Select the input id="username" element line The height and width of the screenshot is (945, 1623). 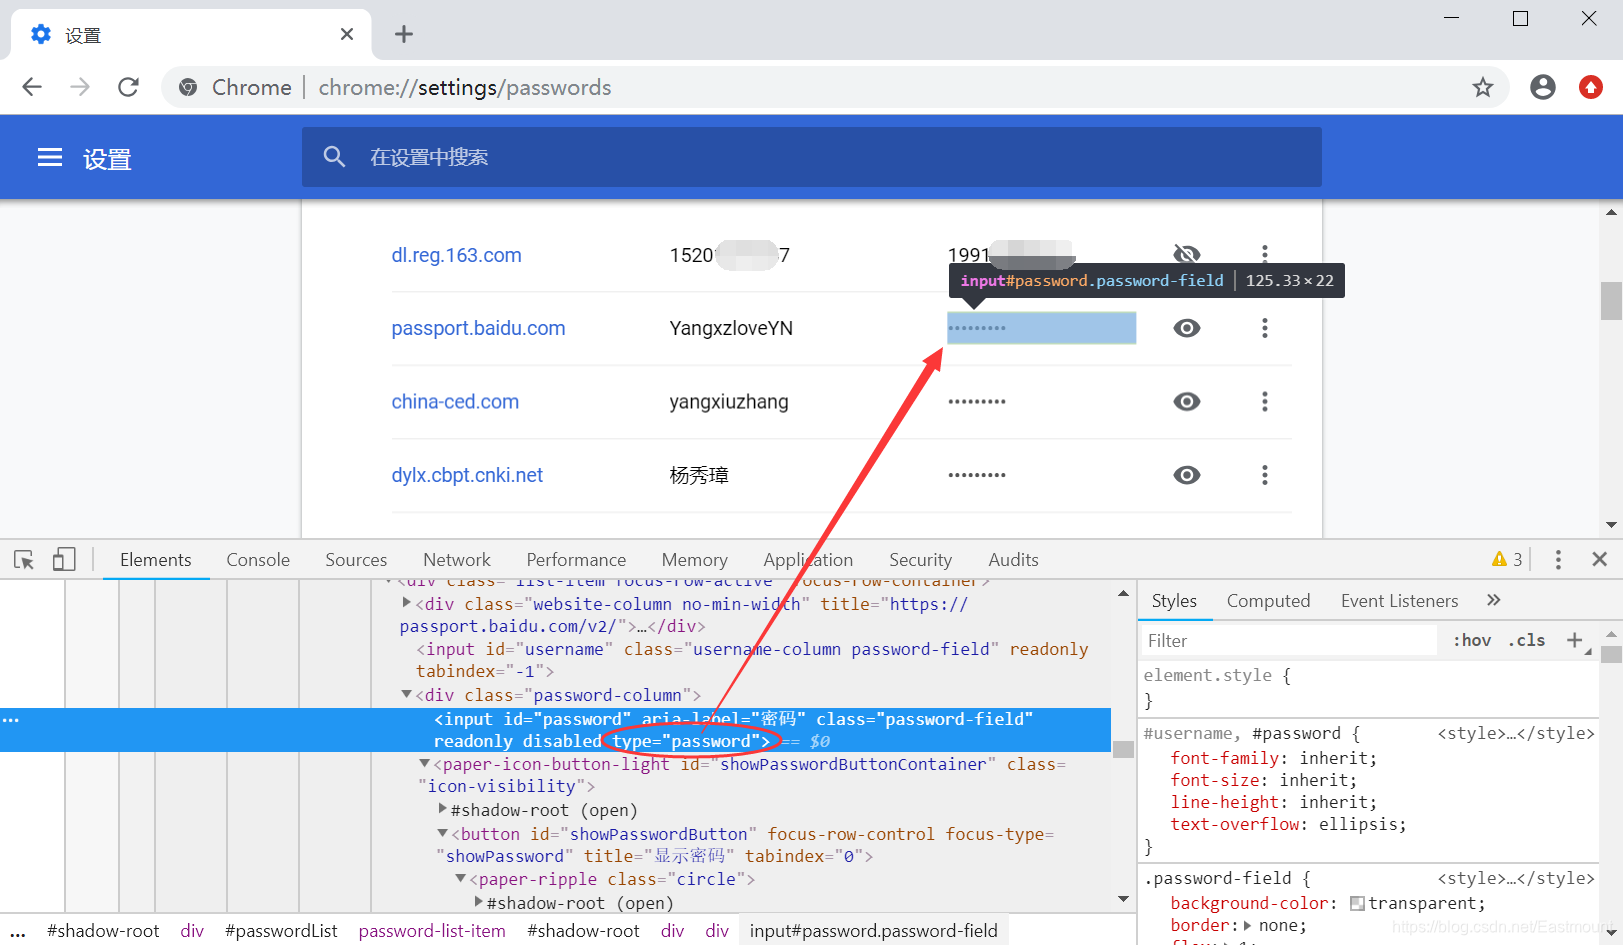[751, 660]
